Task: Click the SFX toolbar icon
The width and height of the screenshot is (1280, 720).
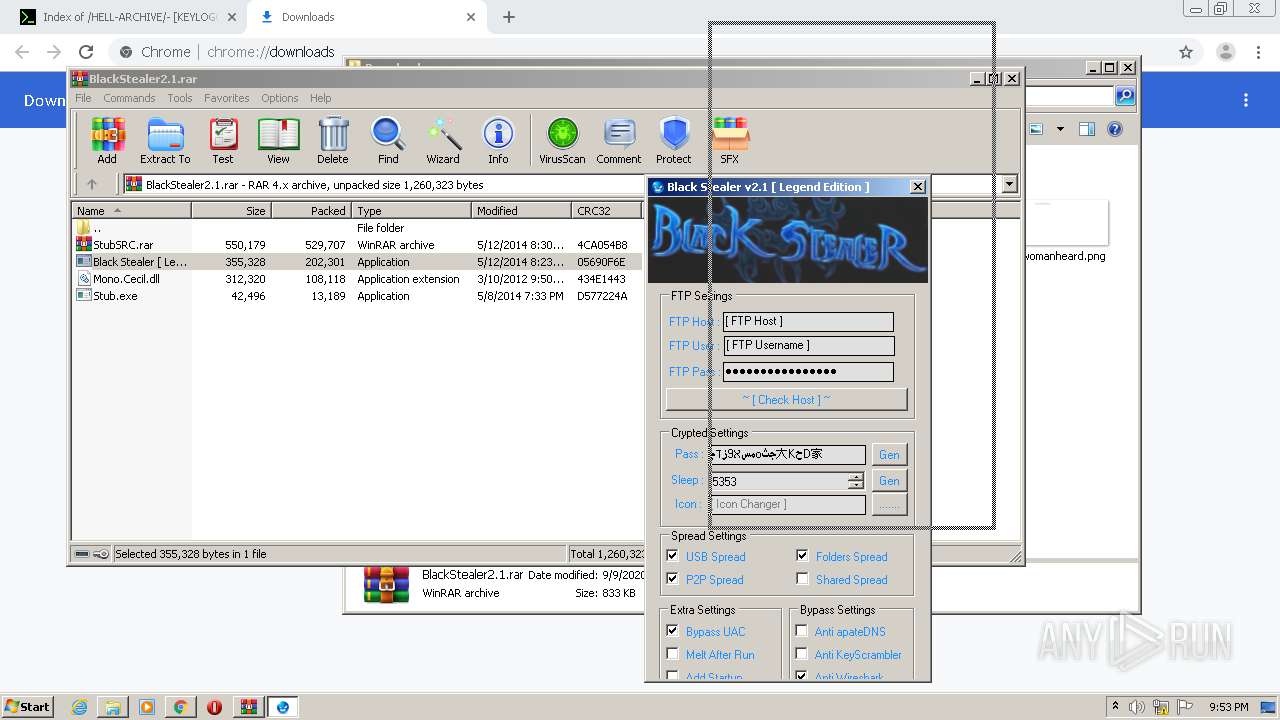Action: [730, 140]
